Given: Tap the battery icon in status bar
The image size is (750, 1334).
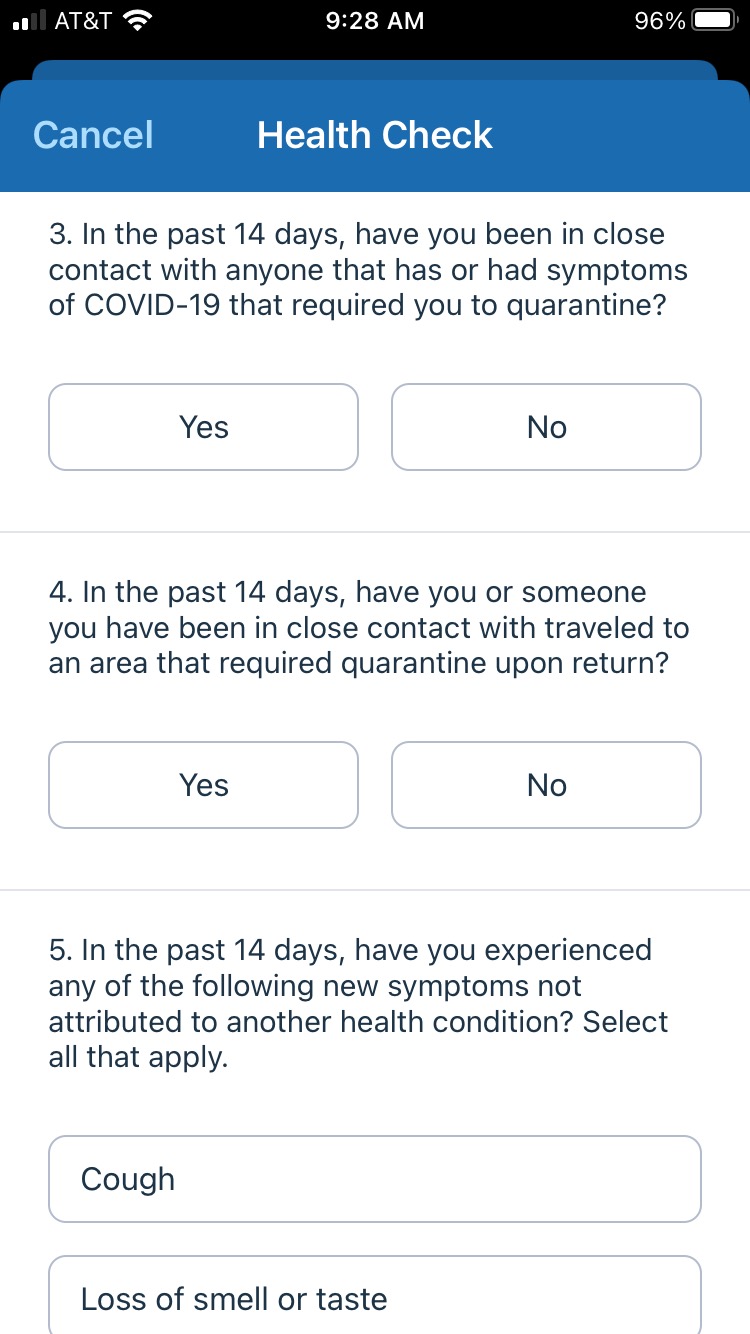Looking at the screenshot, I should coord(714,21).
